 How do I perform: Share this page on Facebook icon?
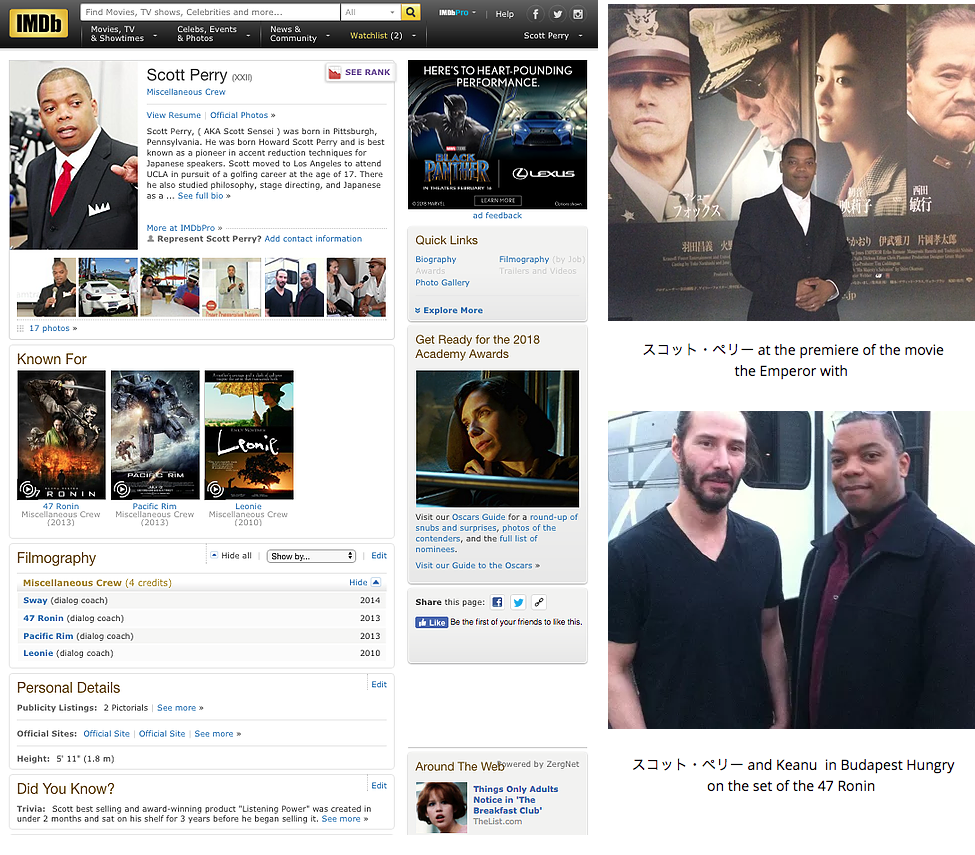(x=497, y=602)
